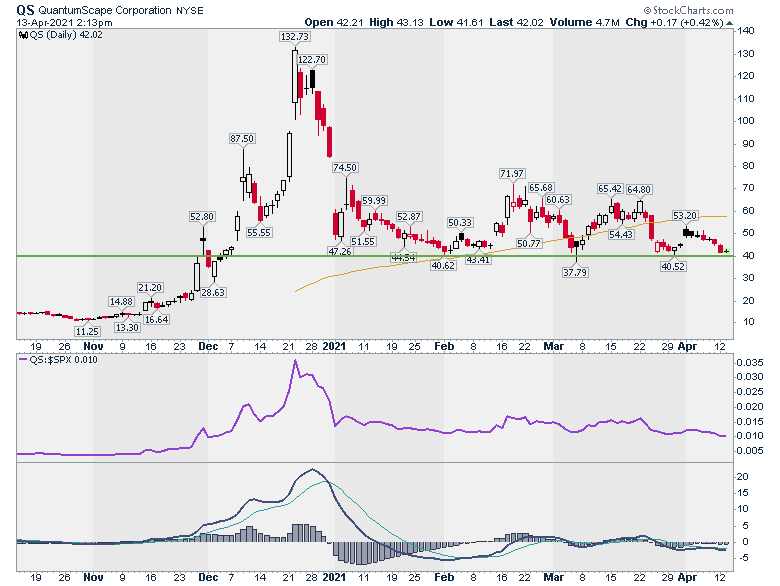Click the 16.64 price label
Image resolution: width=780 pixels, height=586 pixels.
click(x=156, y=319)
